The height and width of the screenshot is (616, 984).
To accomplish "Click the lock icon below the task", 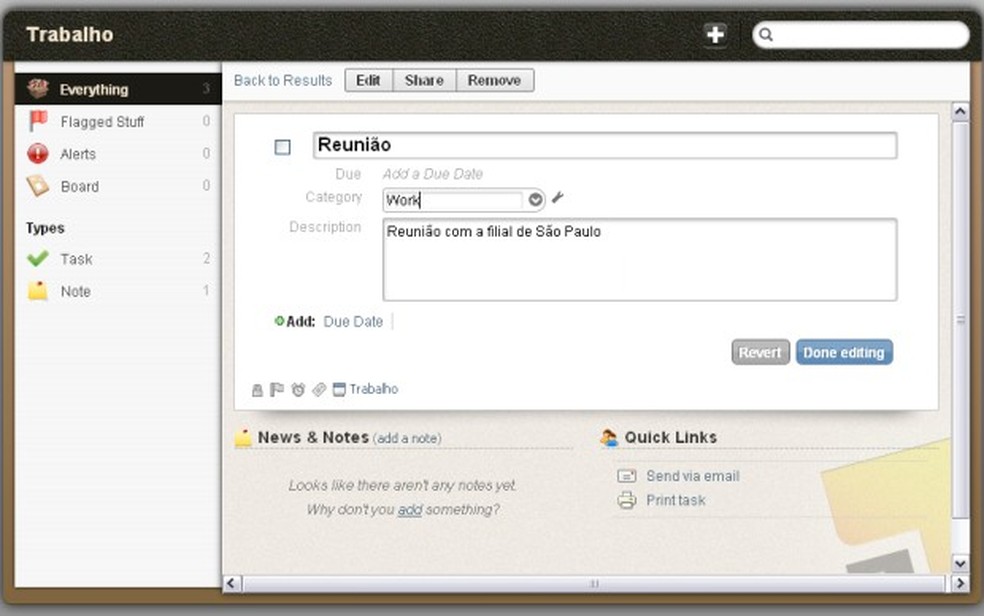I will (257, 390).
